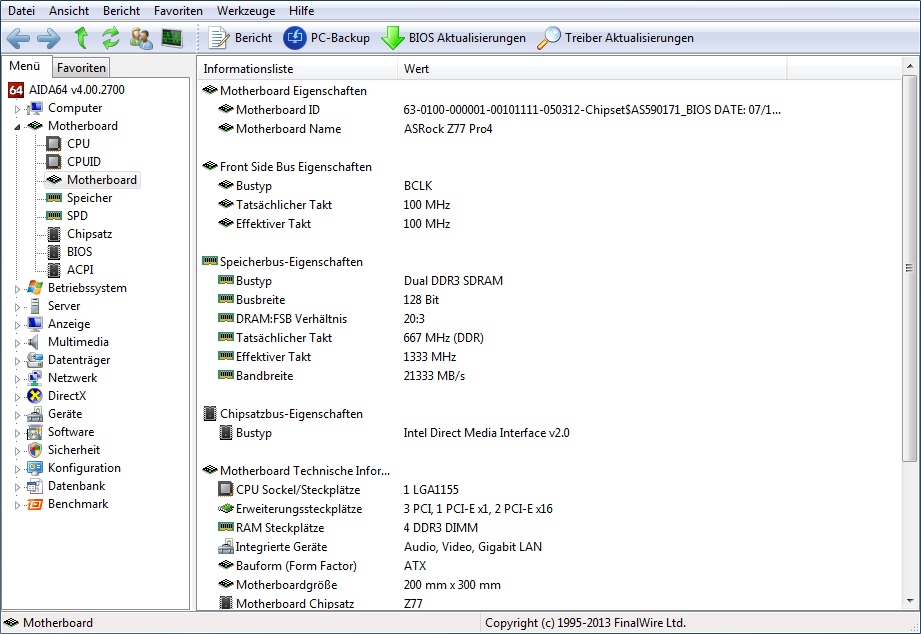Expand the Software tree node
Image resolution: width=921 pixels, height=634 pixels.
[x=17, y=433]
